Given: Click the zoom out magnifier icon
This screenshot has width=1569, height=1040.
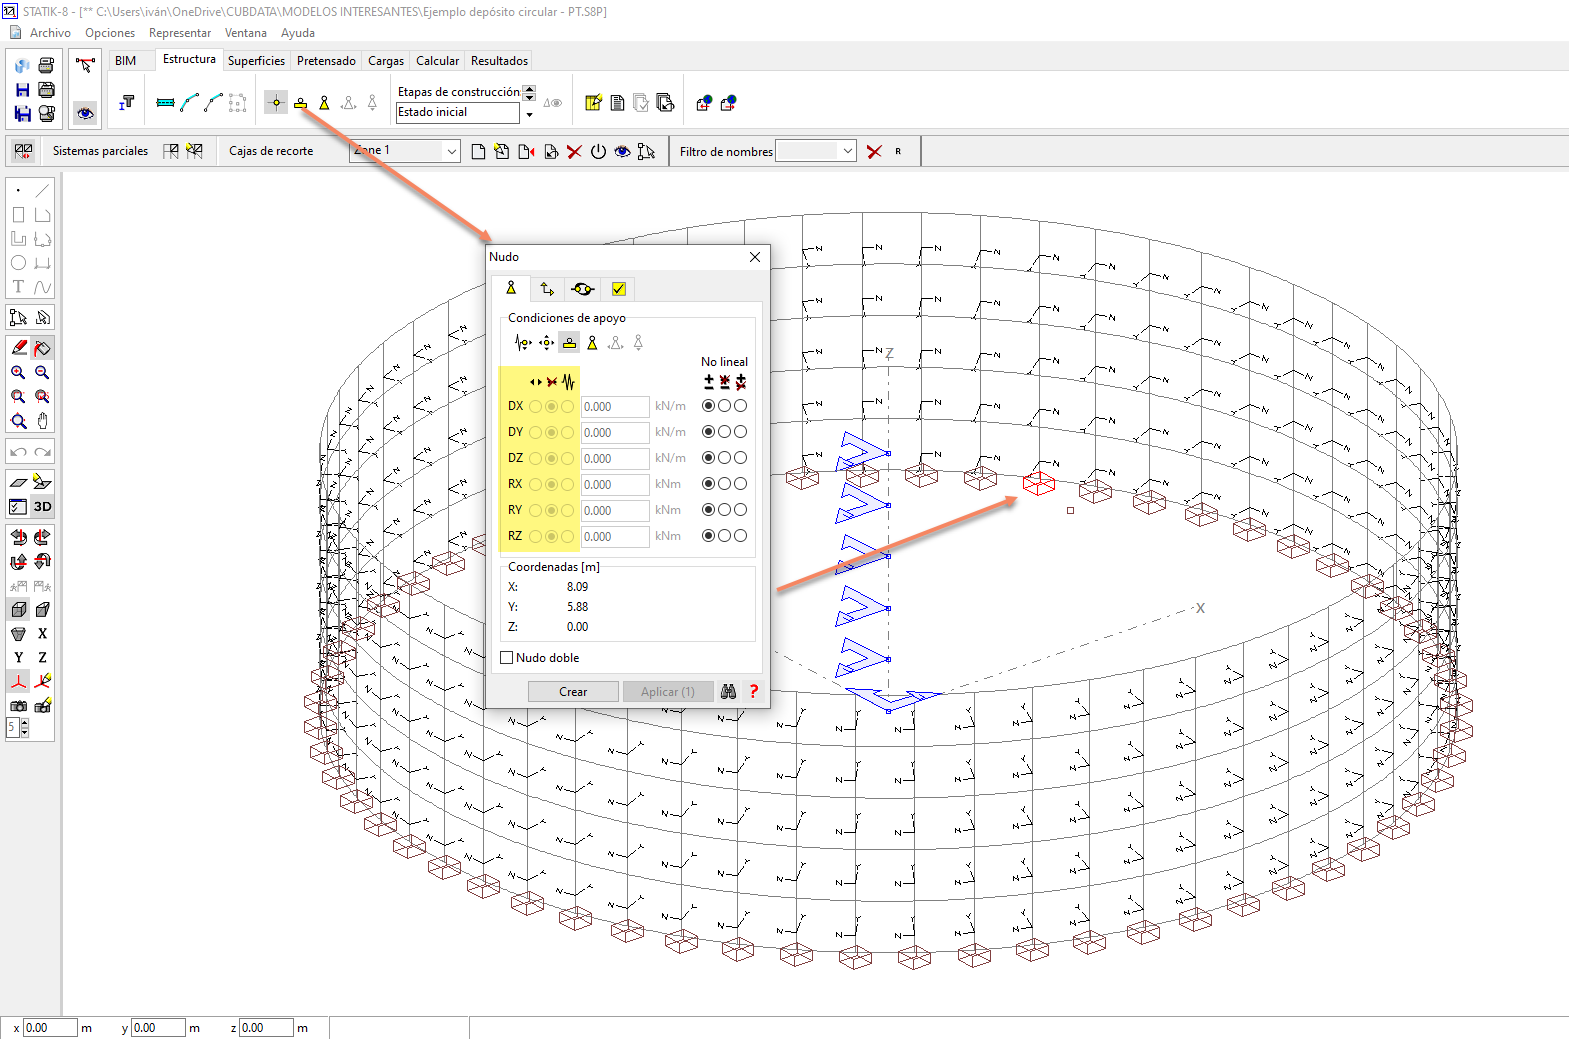Looking at the screenshot, I should click(x=42, y=372).
